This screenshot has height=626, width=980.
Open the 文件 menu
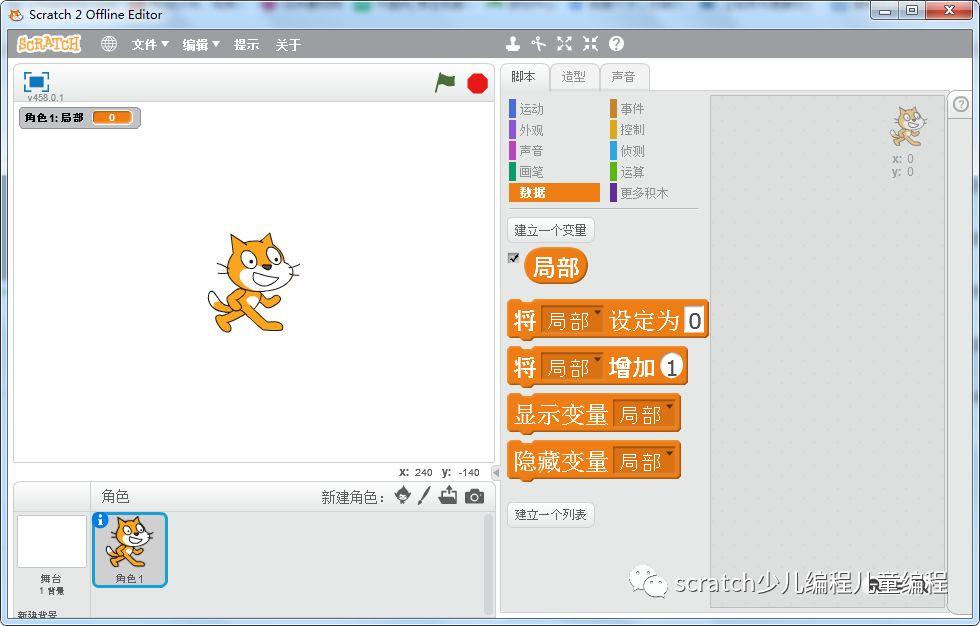[150, 44]
